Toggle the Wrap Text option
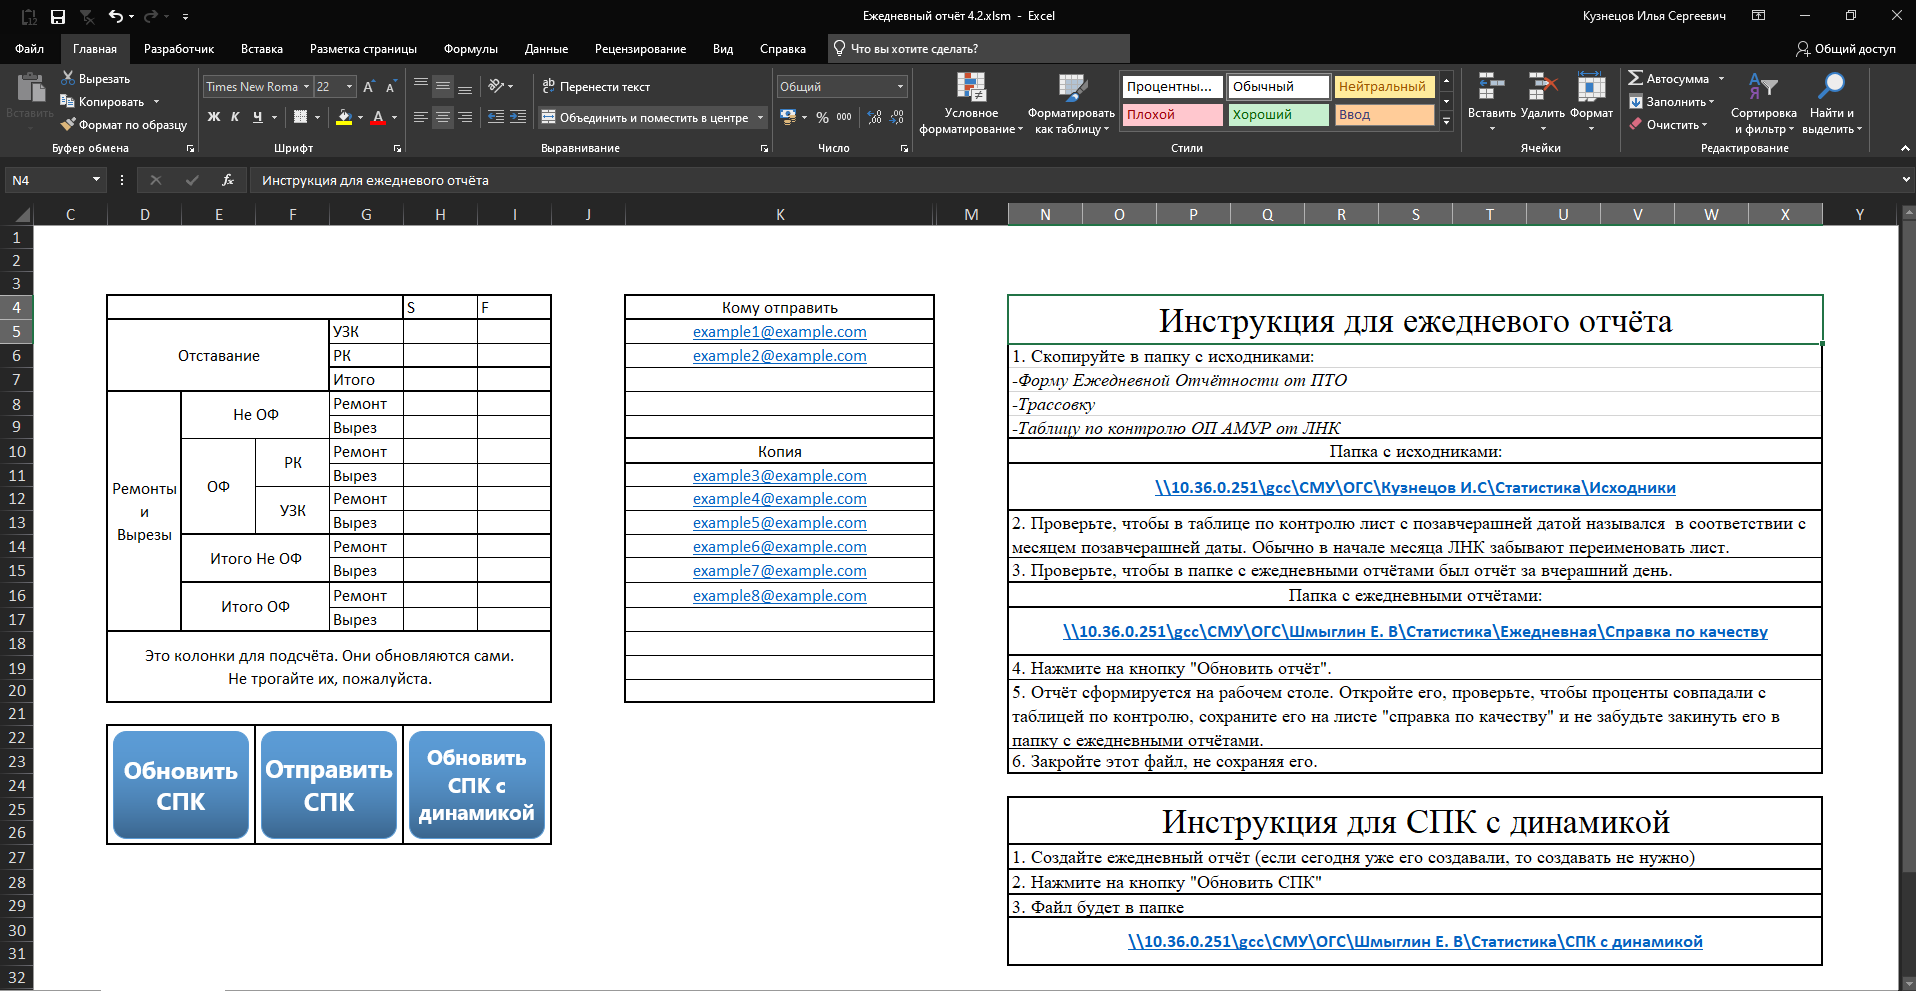Image resolution: width=1916 pixels, height=991 pixels. coord(596,87)
